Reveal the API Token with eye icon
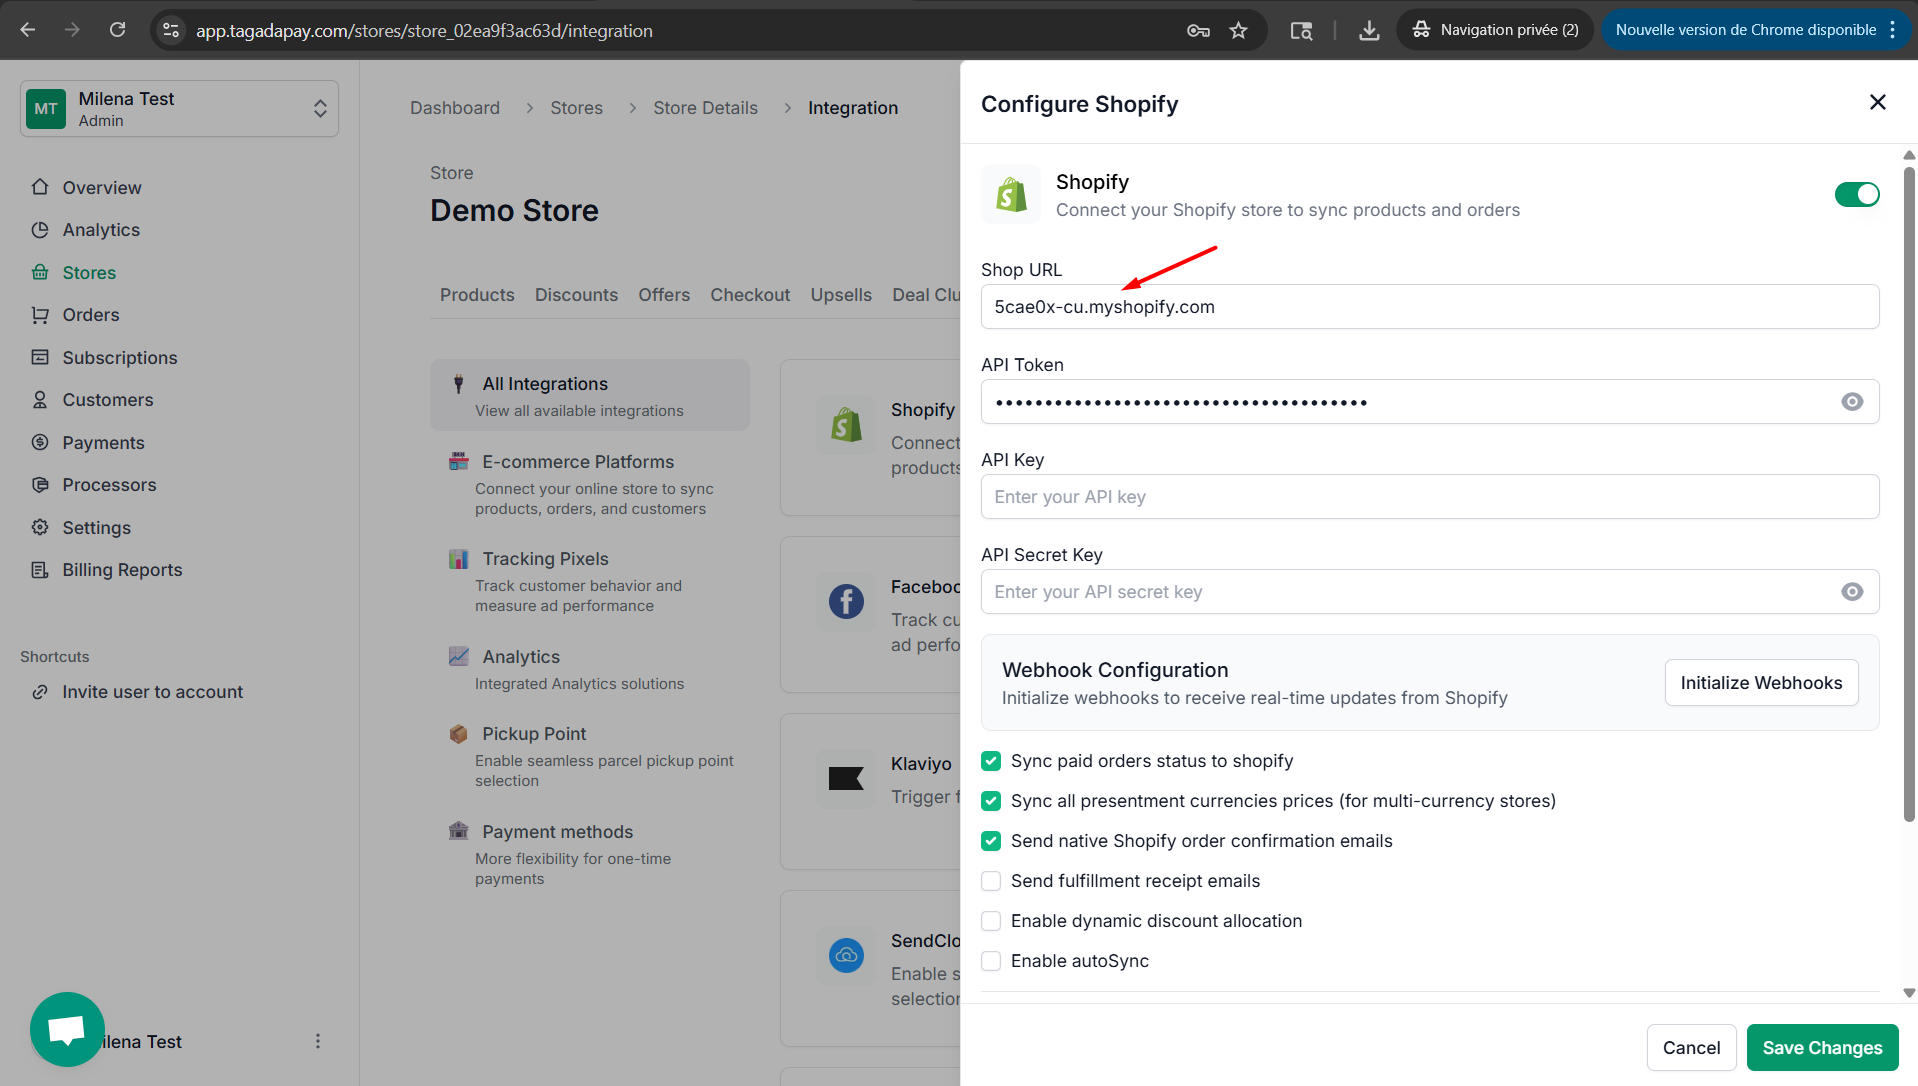The width and height of the screenshot is (1918, 1086). click(1852, 402)
